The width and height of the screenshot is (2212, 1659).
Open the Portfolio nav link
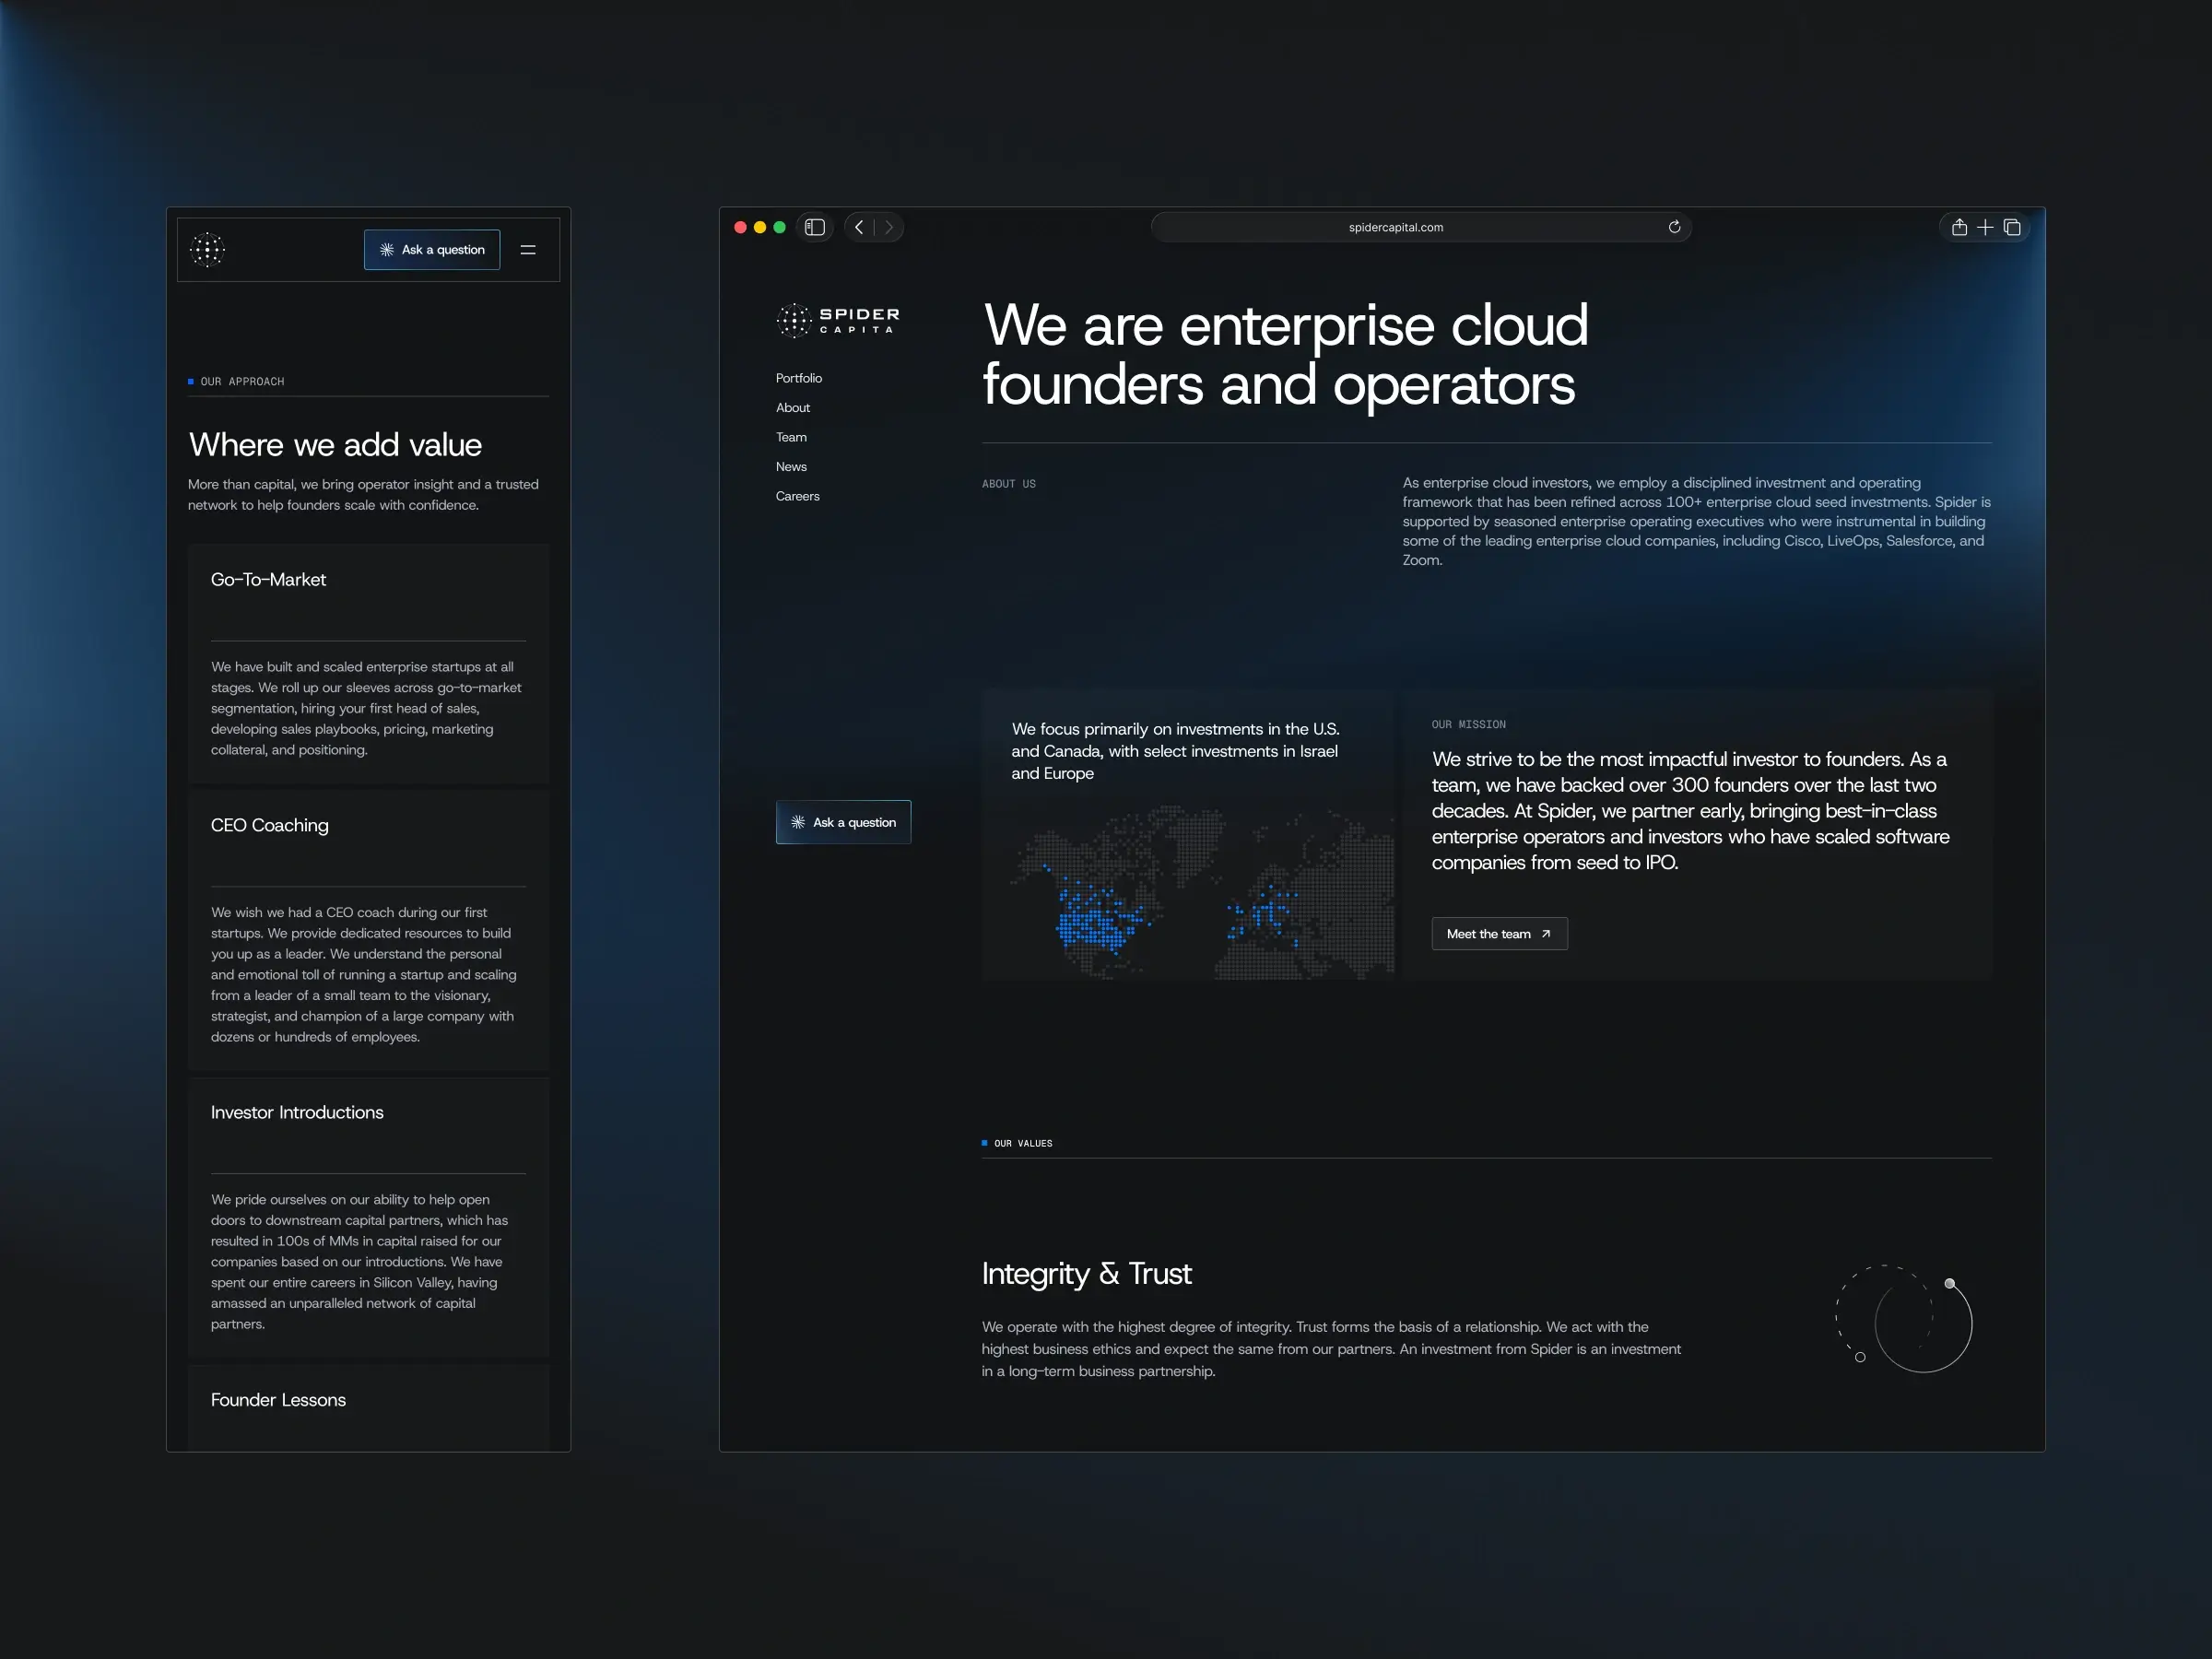(x=799, y=378)
